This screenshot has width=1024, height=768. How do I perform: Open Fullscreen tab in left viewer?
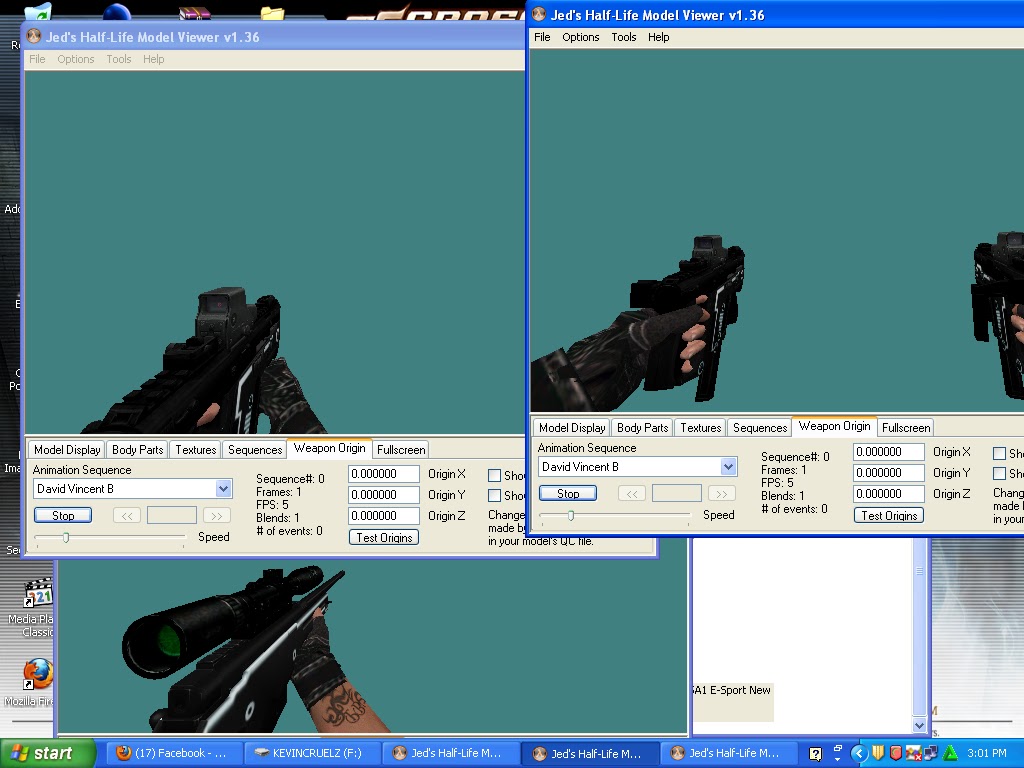tap(401, 450)
